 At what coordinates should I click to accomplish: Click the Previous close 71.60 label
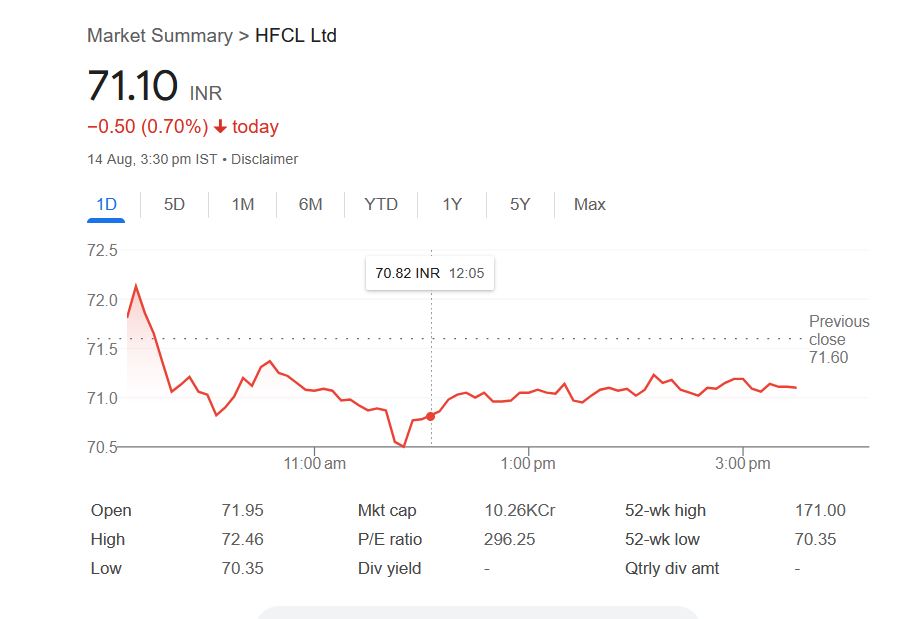pos(838,339)
